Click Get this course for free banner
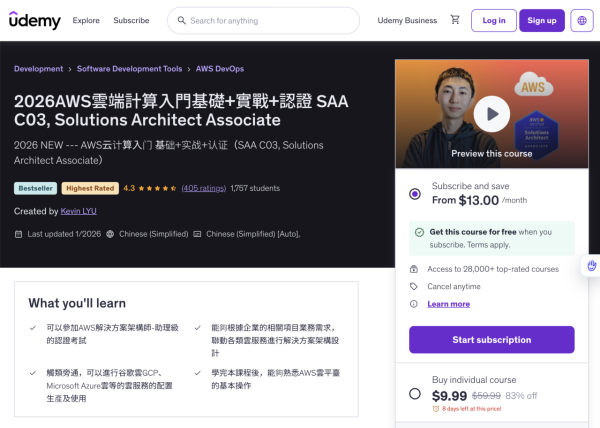 pos(492,238)
